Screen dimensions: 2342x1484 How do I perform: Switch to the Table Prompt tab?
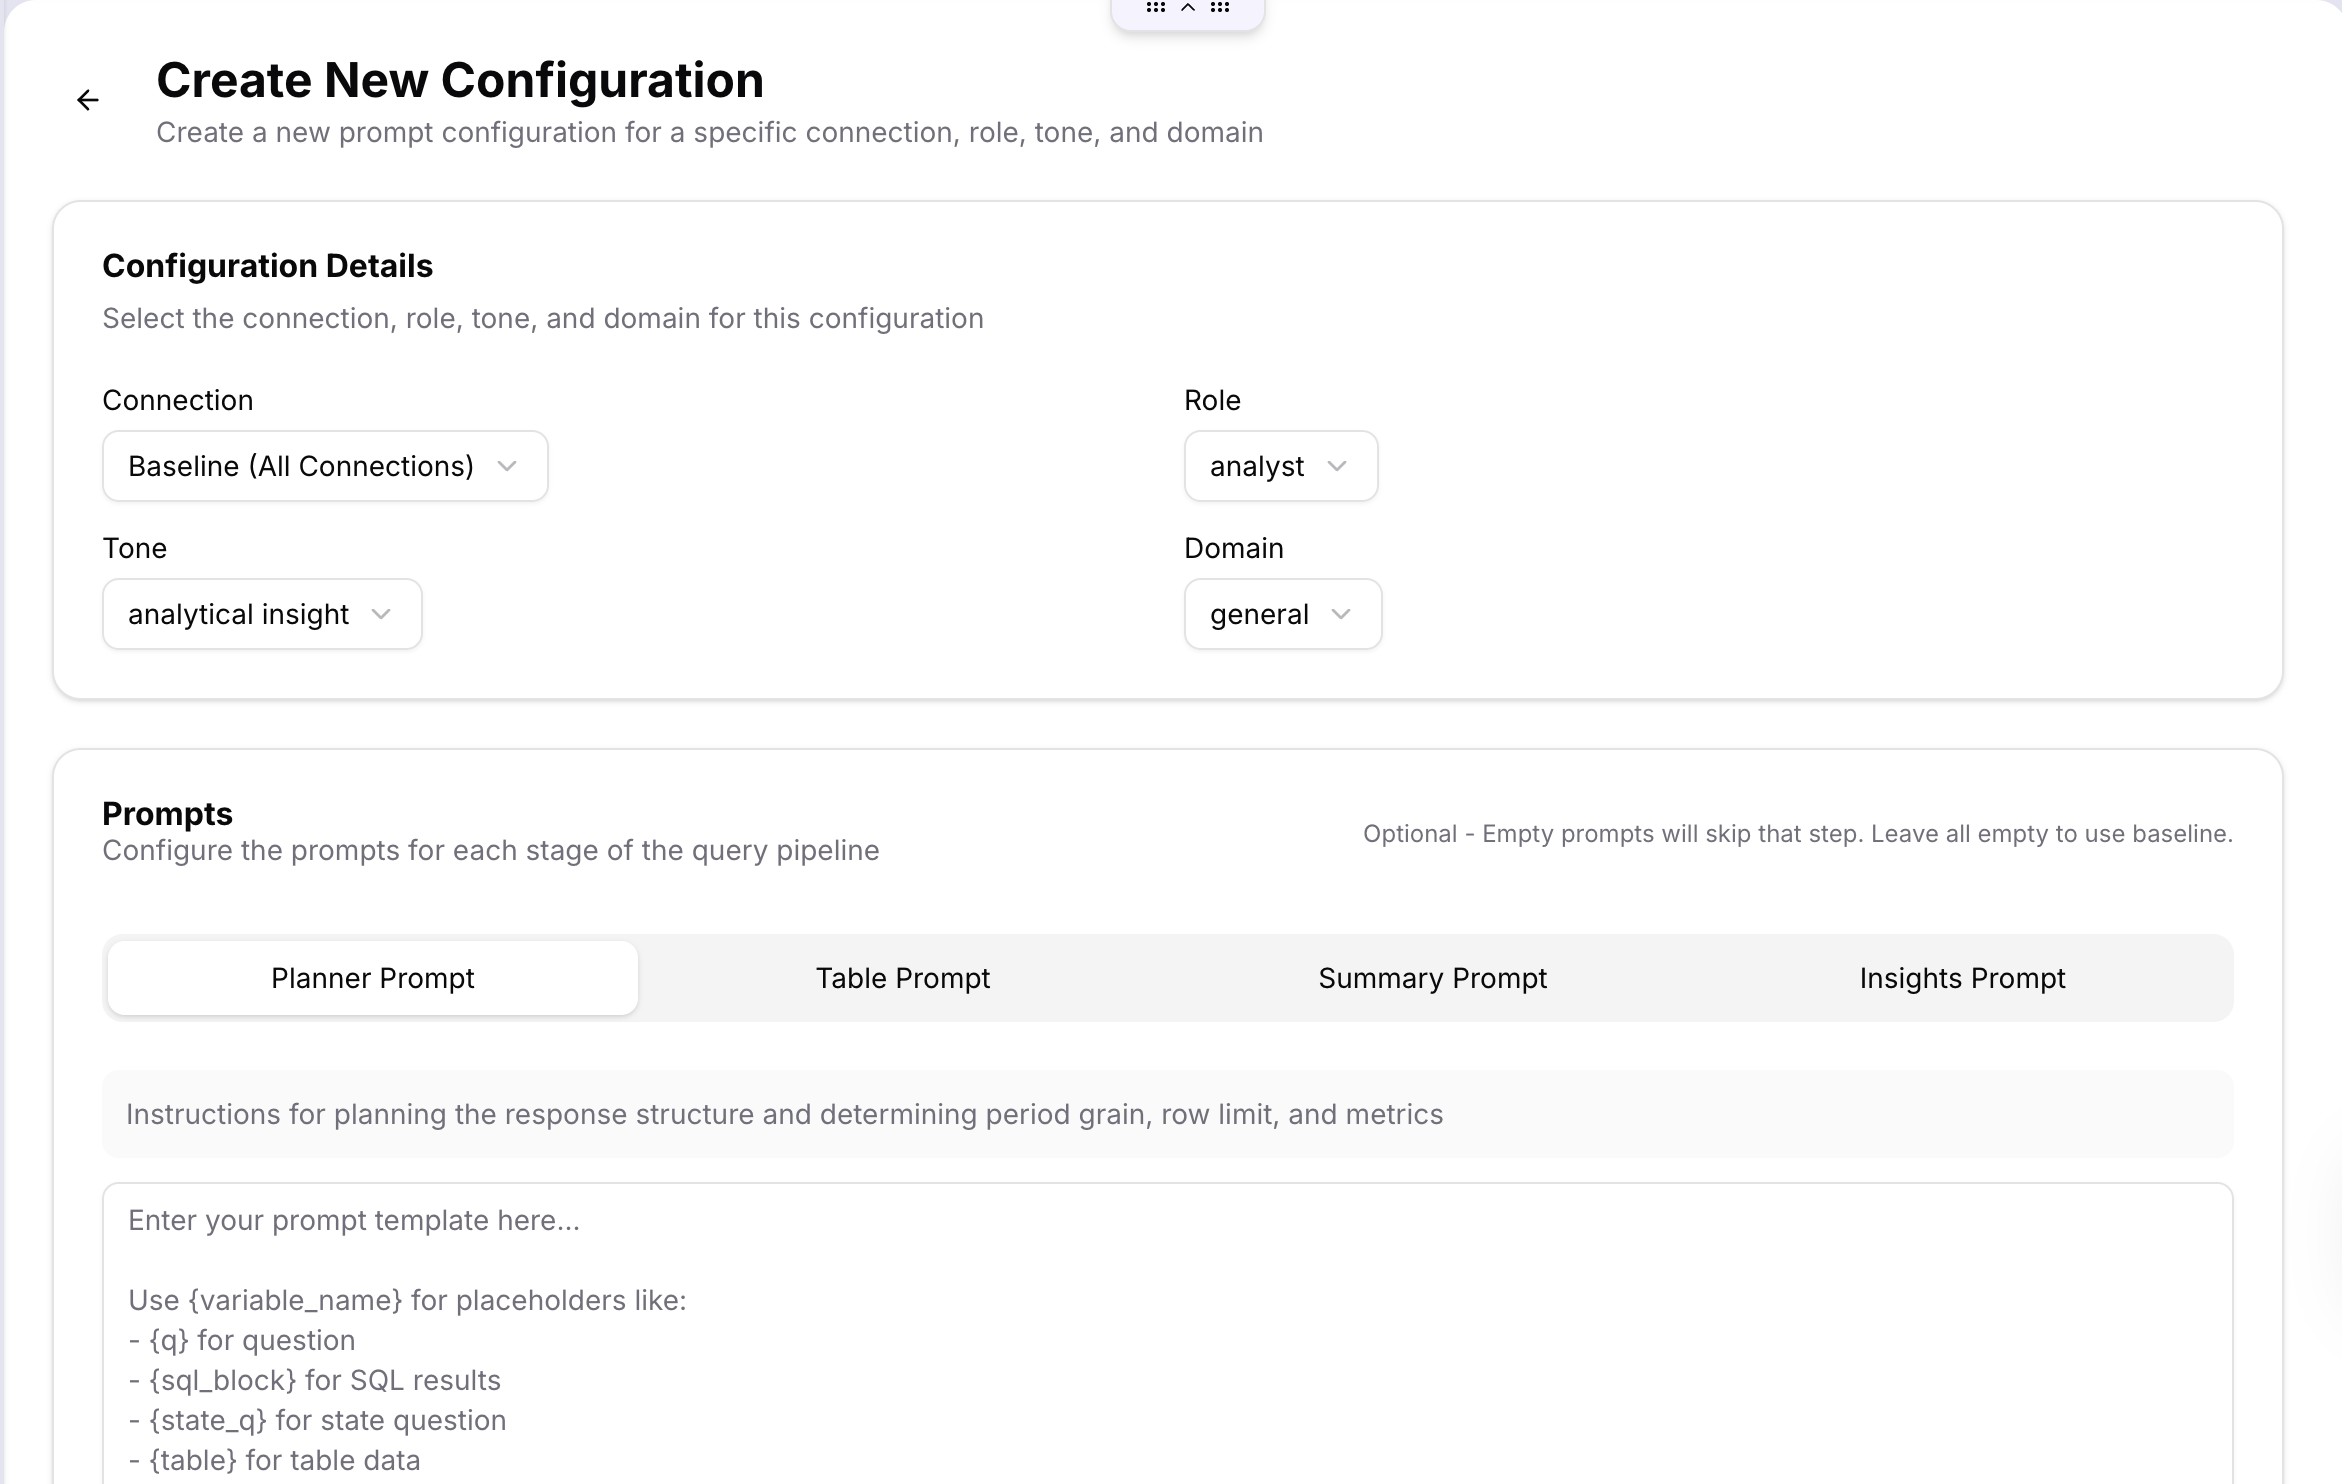point(902,978)
